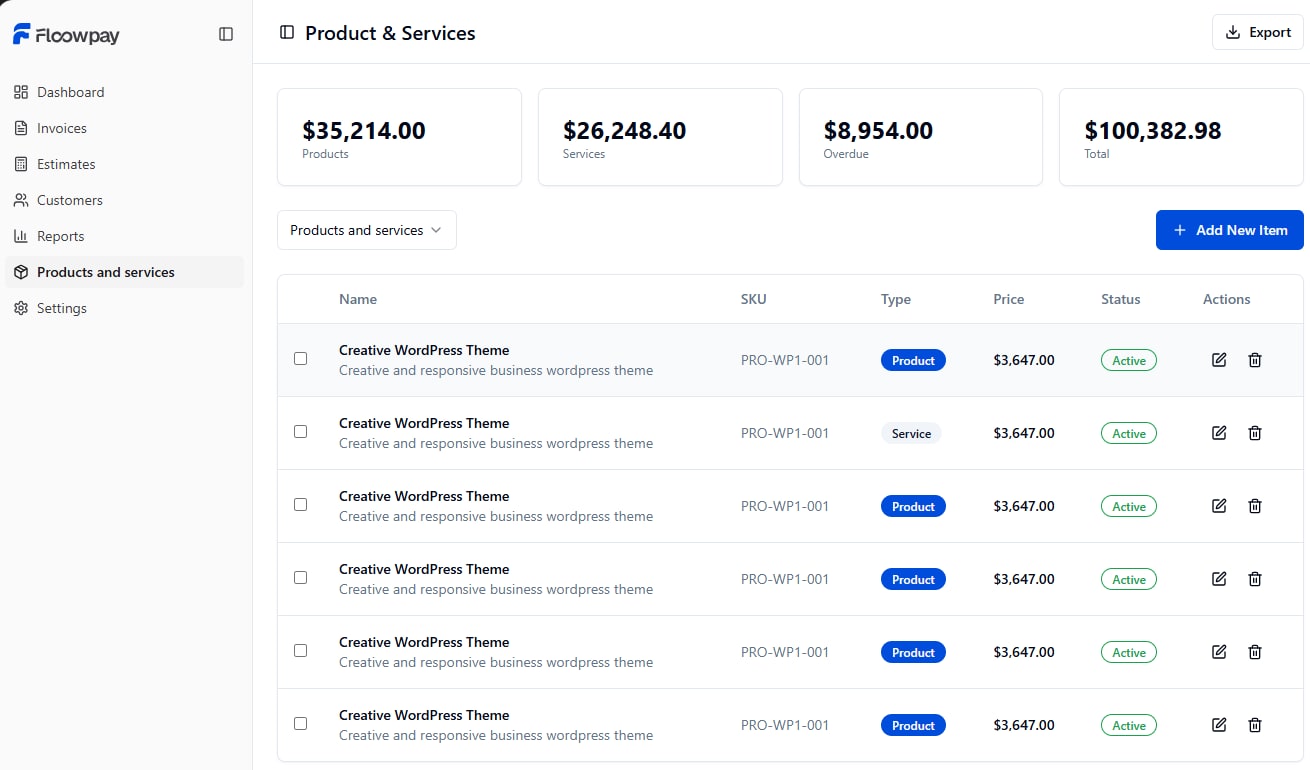The image size is (1310, 770).
Task: Click the Actions column header
Action: pos(1227,299)
